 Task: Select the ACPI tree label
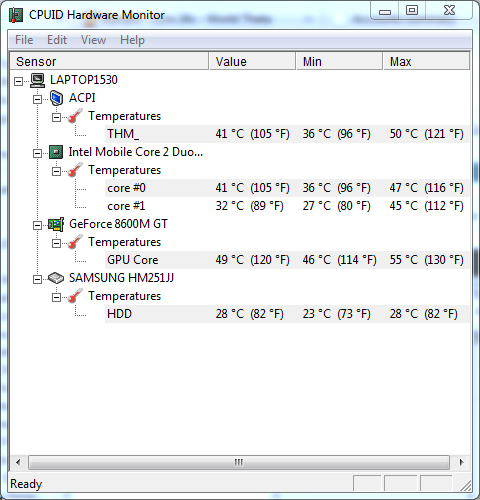(x=82, y=98)
